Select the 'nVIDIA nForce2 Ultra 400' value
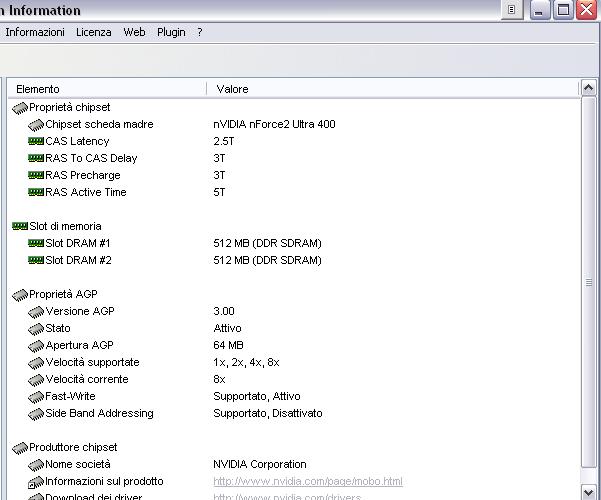The height and width of the screenshot is (500, 601). pyautogui.click(x=274, y=124)
